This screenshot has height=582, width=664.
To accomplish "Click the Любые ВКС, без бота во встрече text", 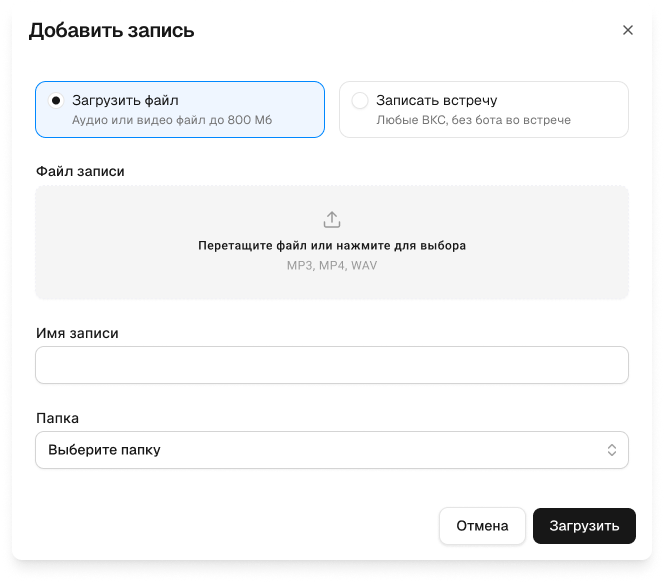I will [x=473, y=120].
